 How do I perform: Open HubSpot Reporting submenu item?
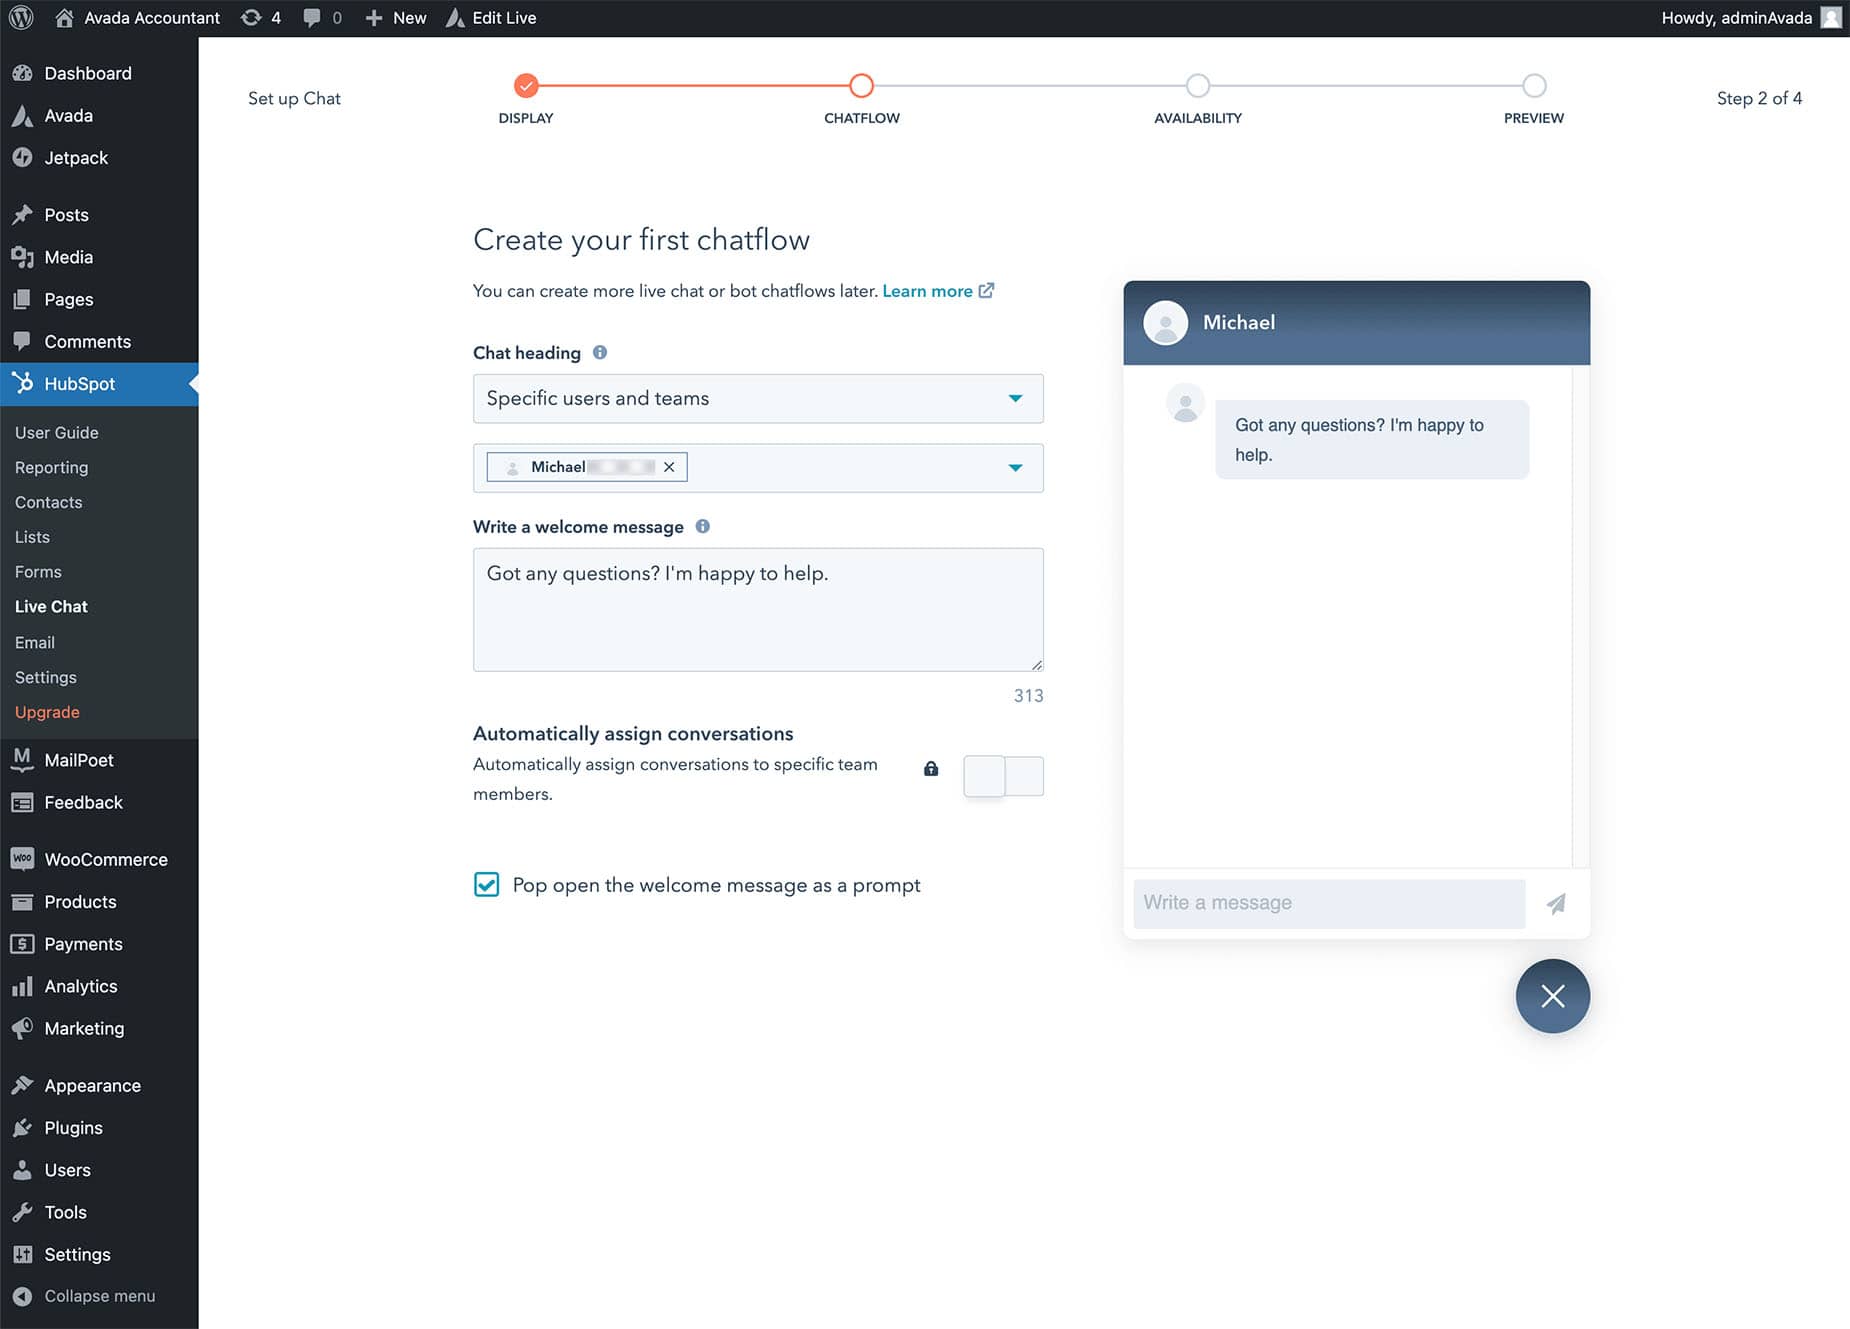tap(51, 467)
